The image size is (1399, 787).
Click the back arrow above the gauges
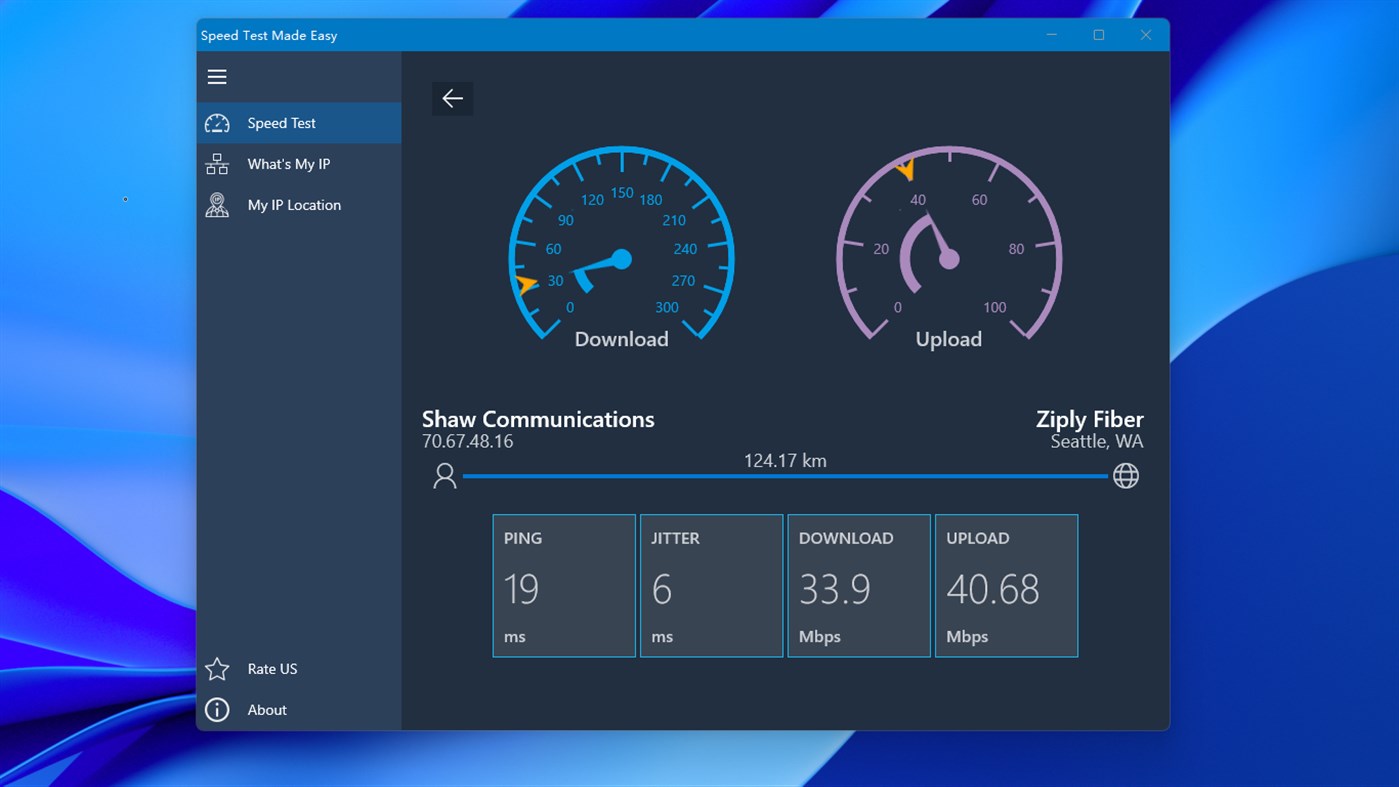pyautogui.click(x=452, y=98)
